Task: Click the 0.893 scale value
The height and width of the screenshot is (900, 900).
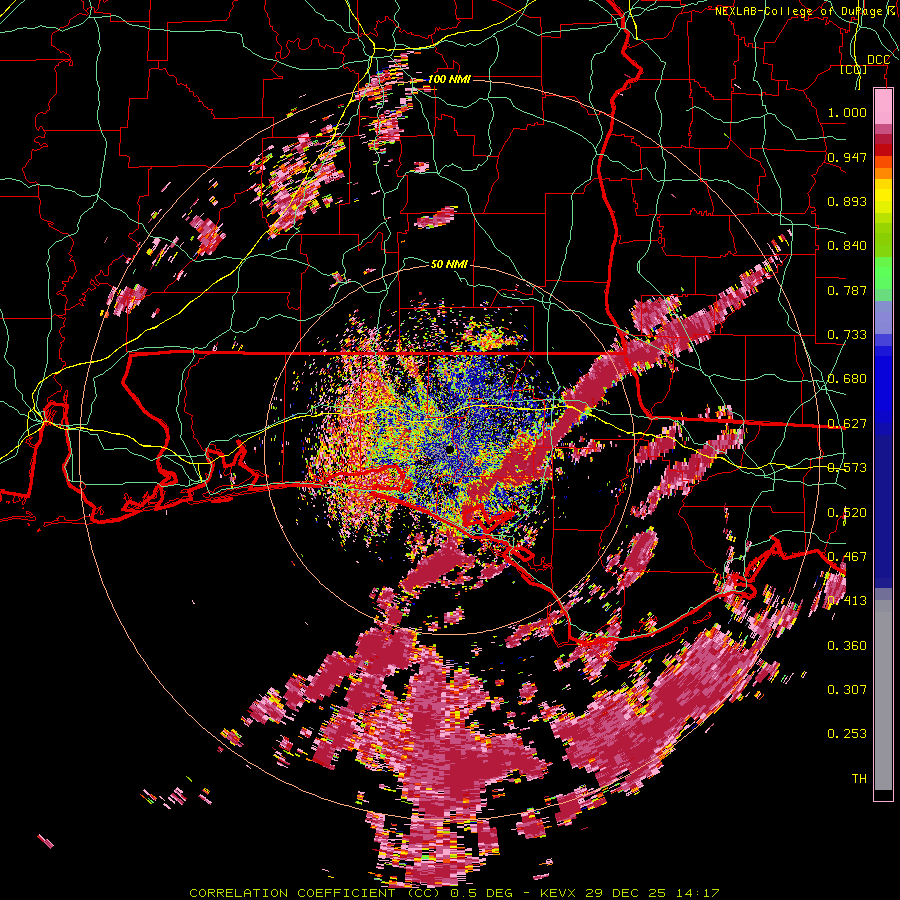Action: (x=847, y=201)
